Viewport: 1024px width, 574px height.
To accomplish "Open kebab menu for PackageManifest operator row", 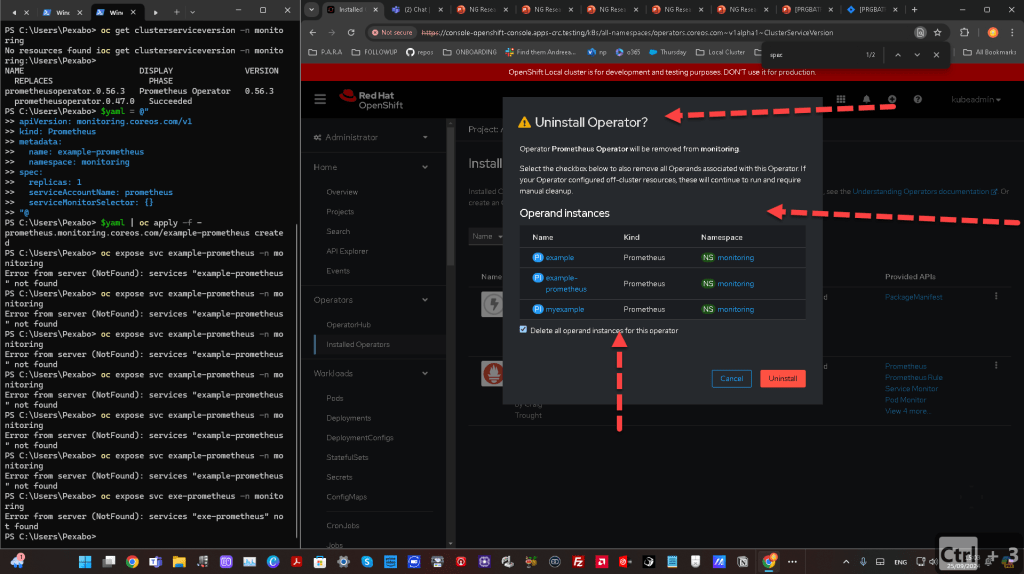I will (996, 296).
